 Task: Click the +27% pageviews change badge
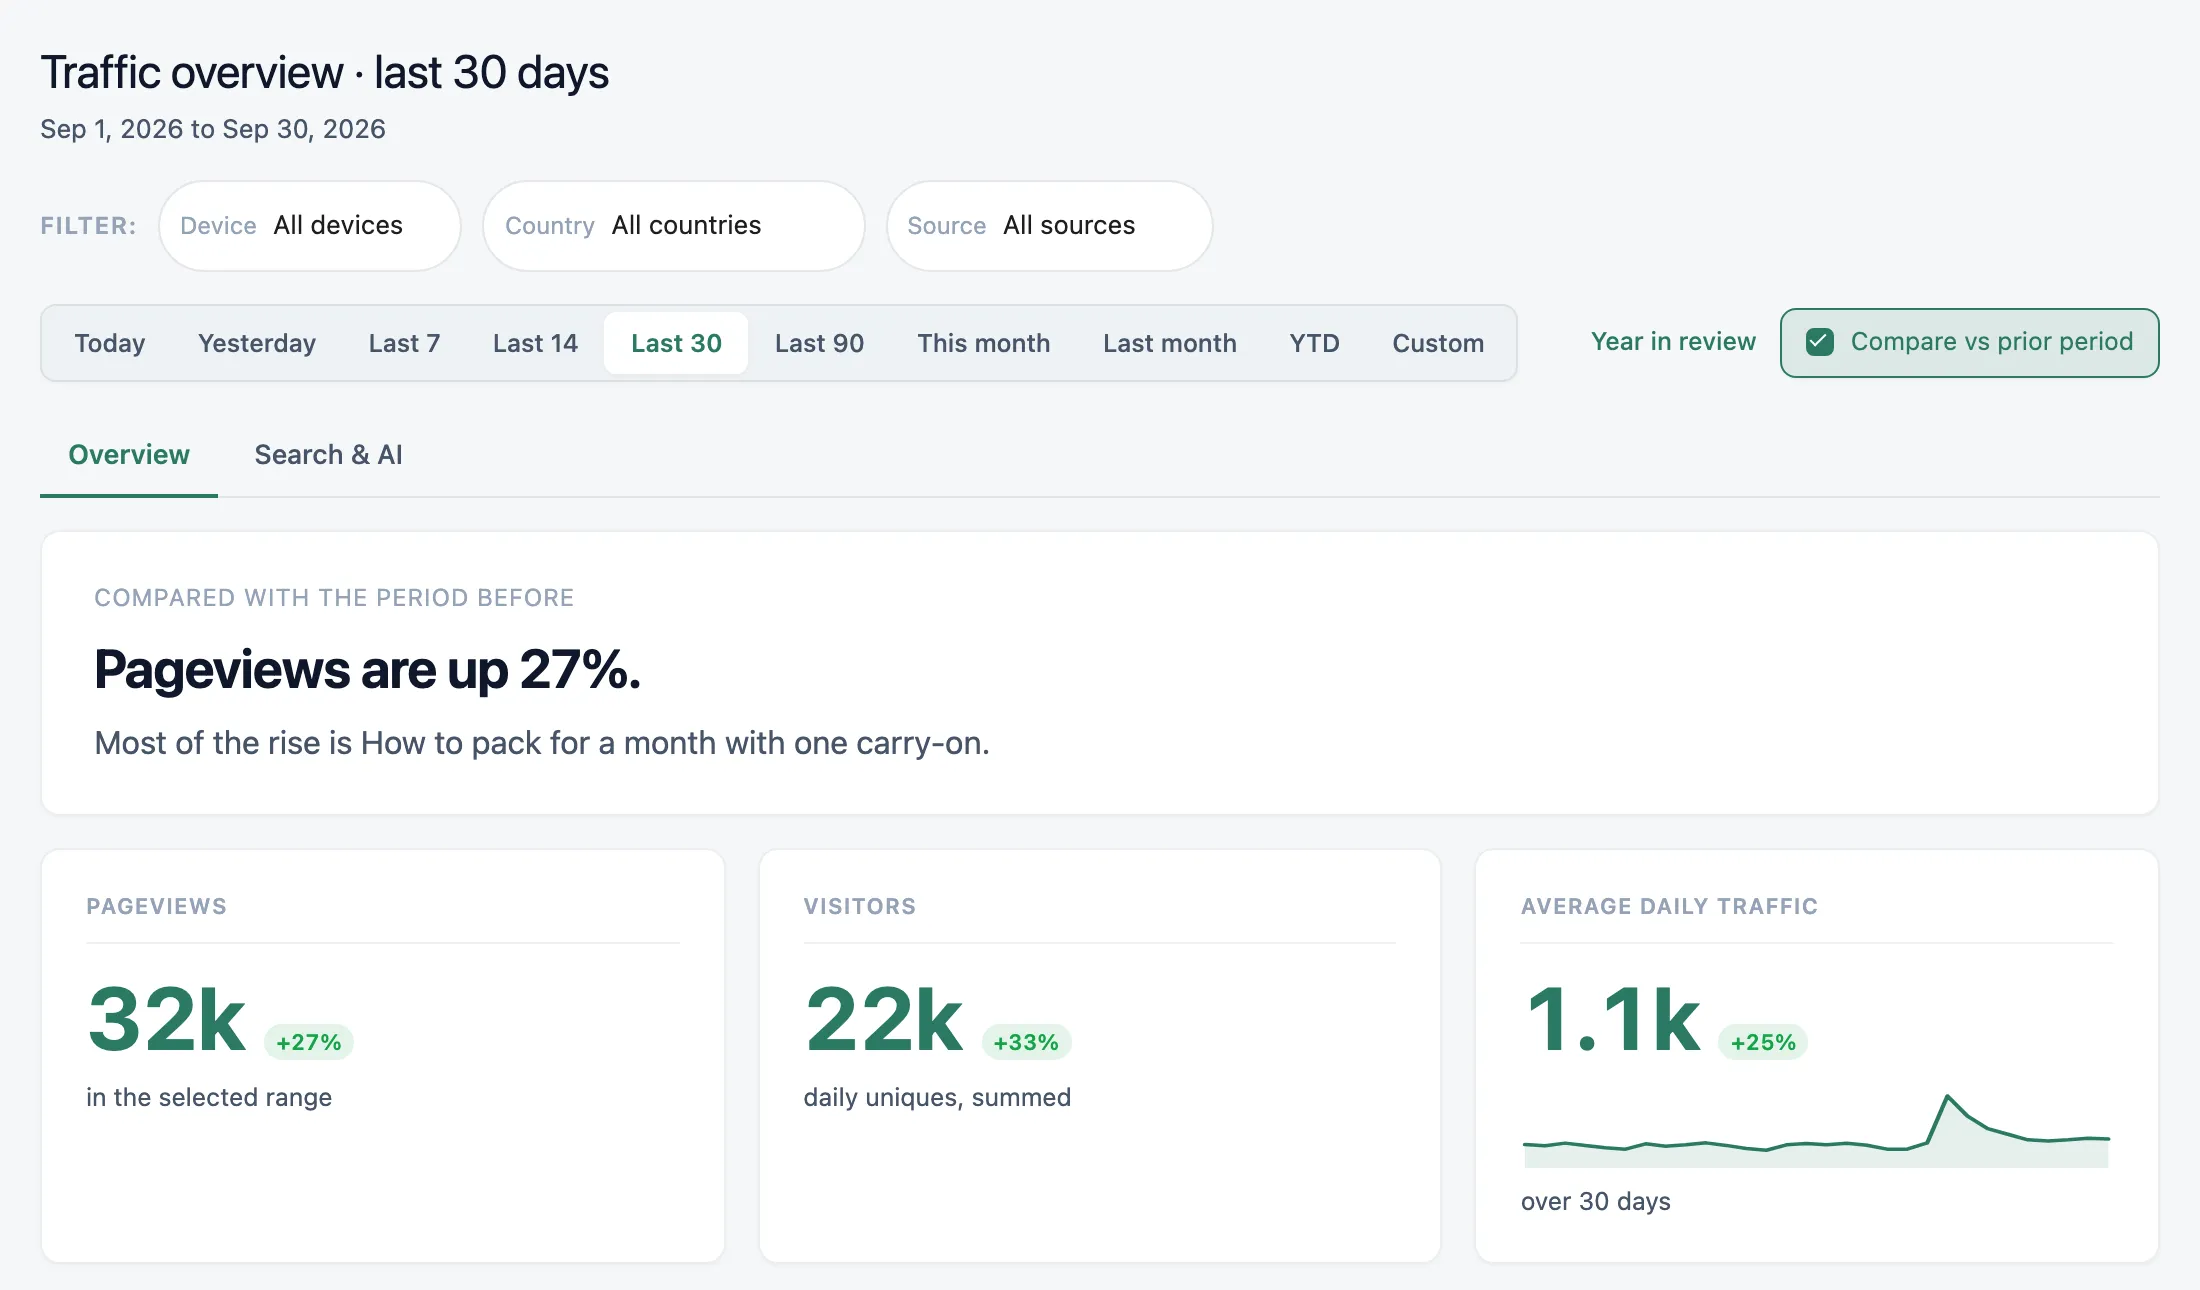coord(309,1042)
